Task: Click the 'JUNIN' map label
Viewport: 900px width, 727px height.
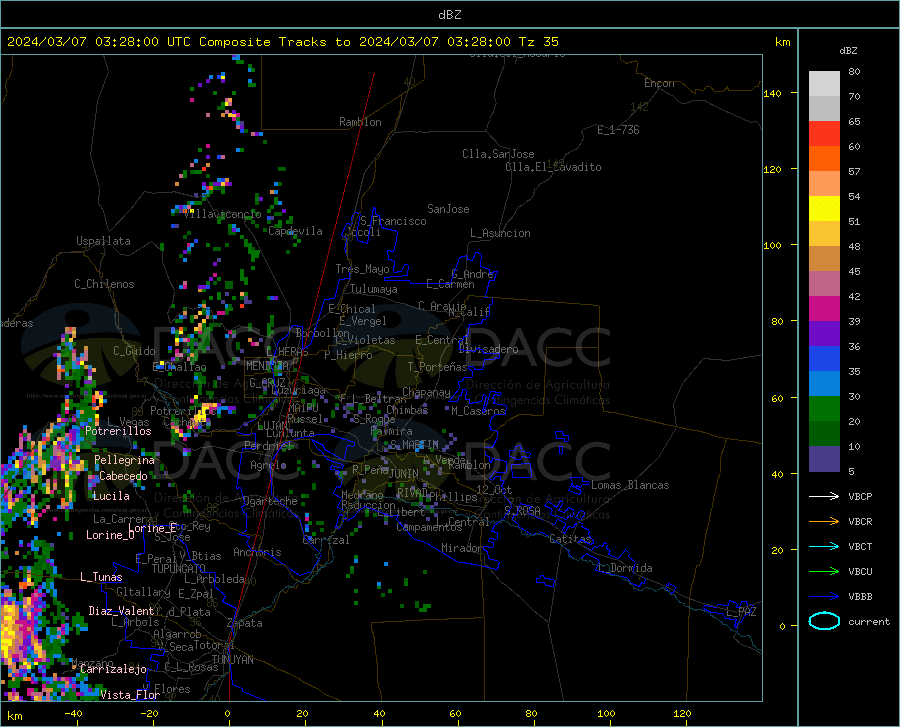Action: point(404,474)
